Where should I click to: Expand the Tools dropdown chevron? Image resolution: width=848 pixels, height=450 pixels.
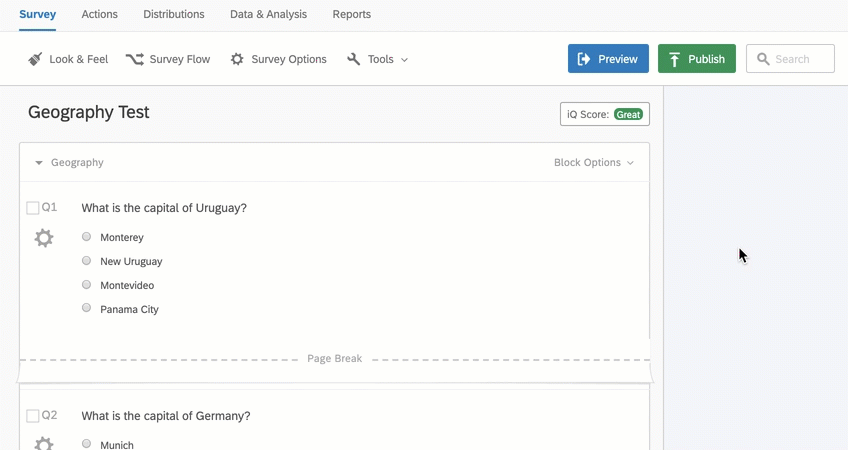coord(404,60)
